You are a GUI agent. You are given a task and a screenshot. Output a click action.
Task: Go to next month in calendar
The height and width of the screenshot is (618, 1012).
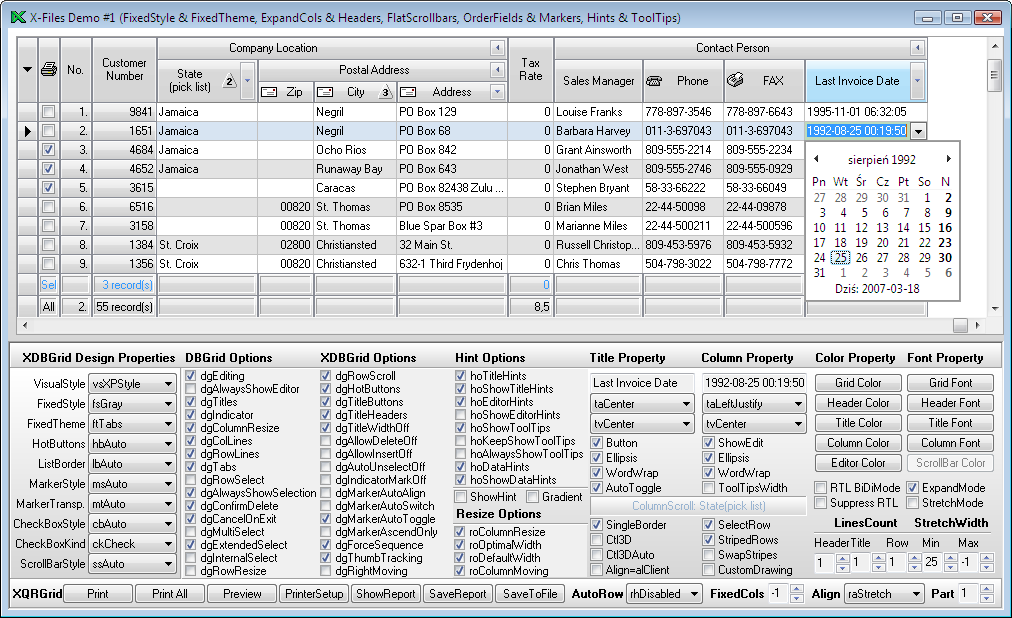949,159
